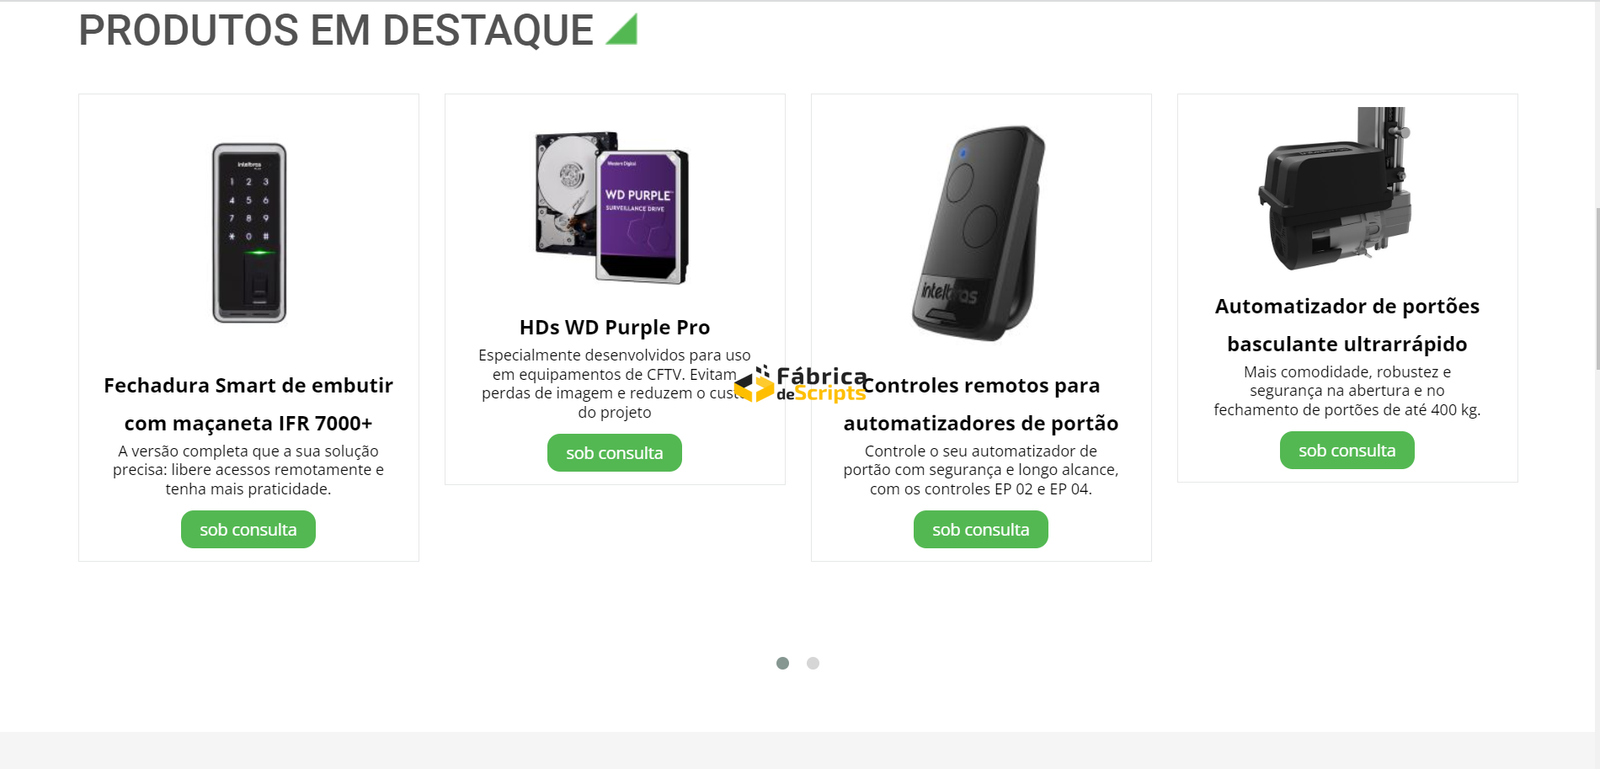Click sob consulta under Controles remotos
1600x769 pixels.
(x=981, y=530)
